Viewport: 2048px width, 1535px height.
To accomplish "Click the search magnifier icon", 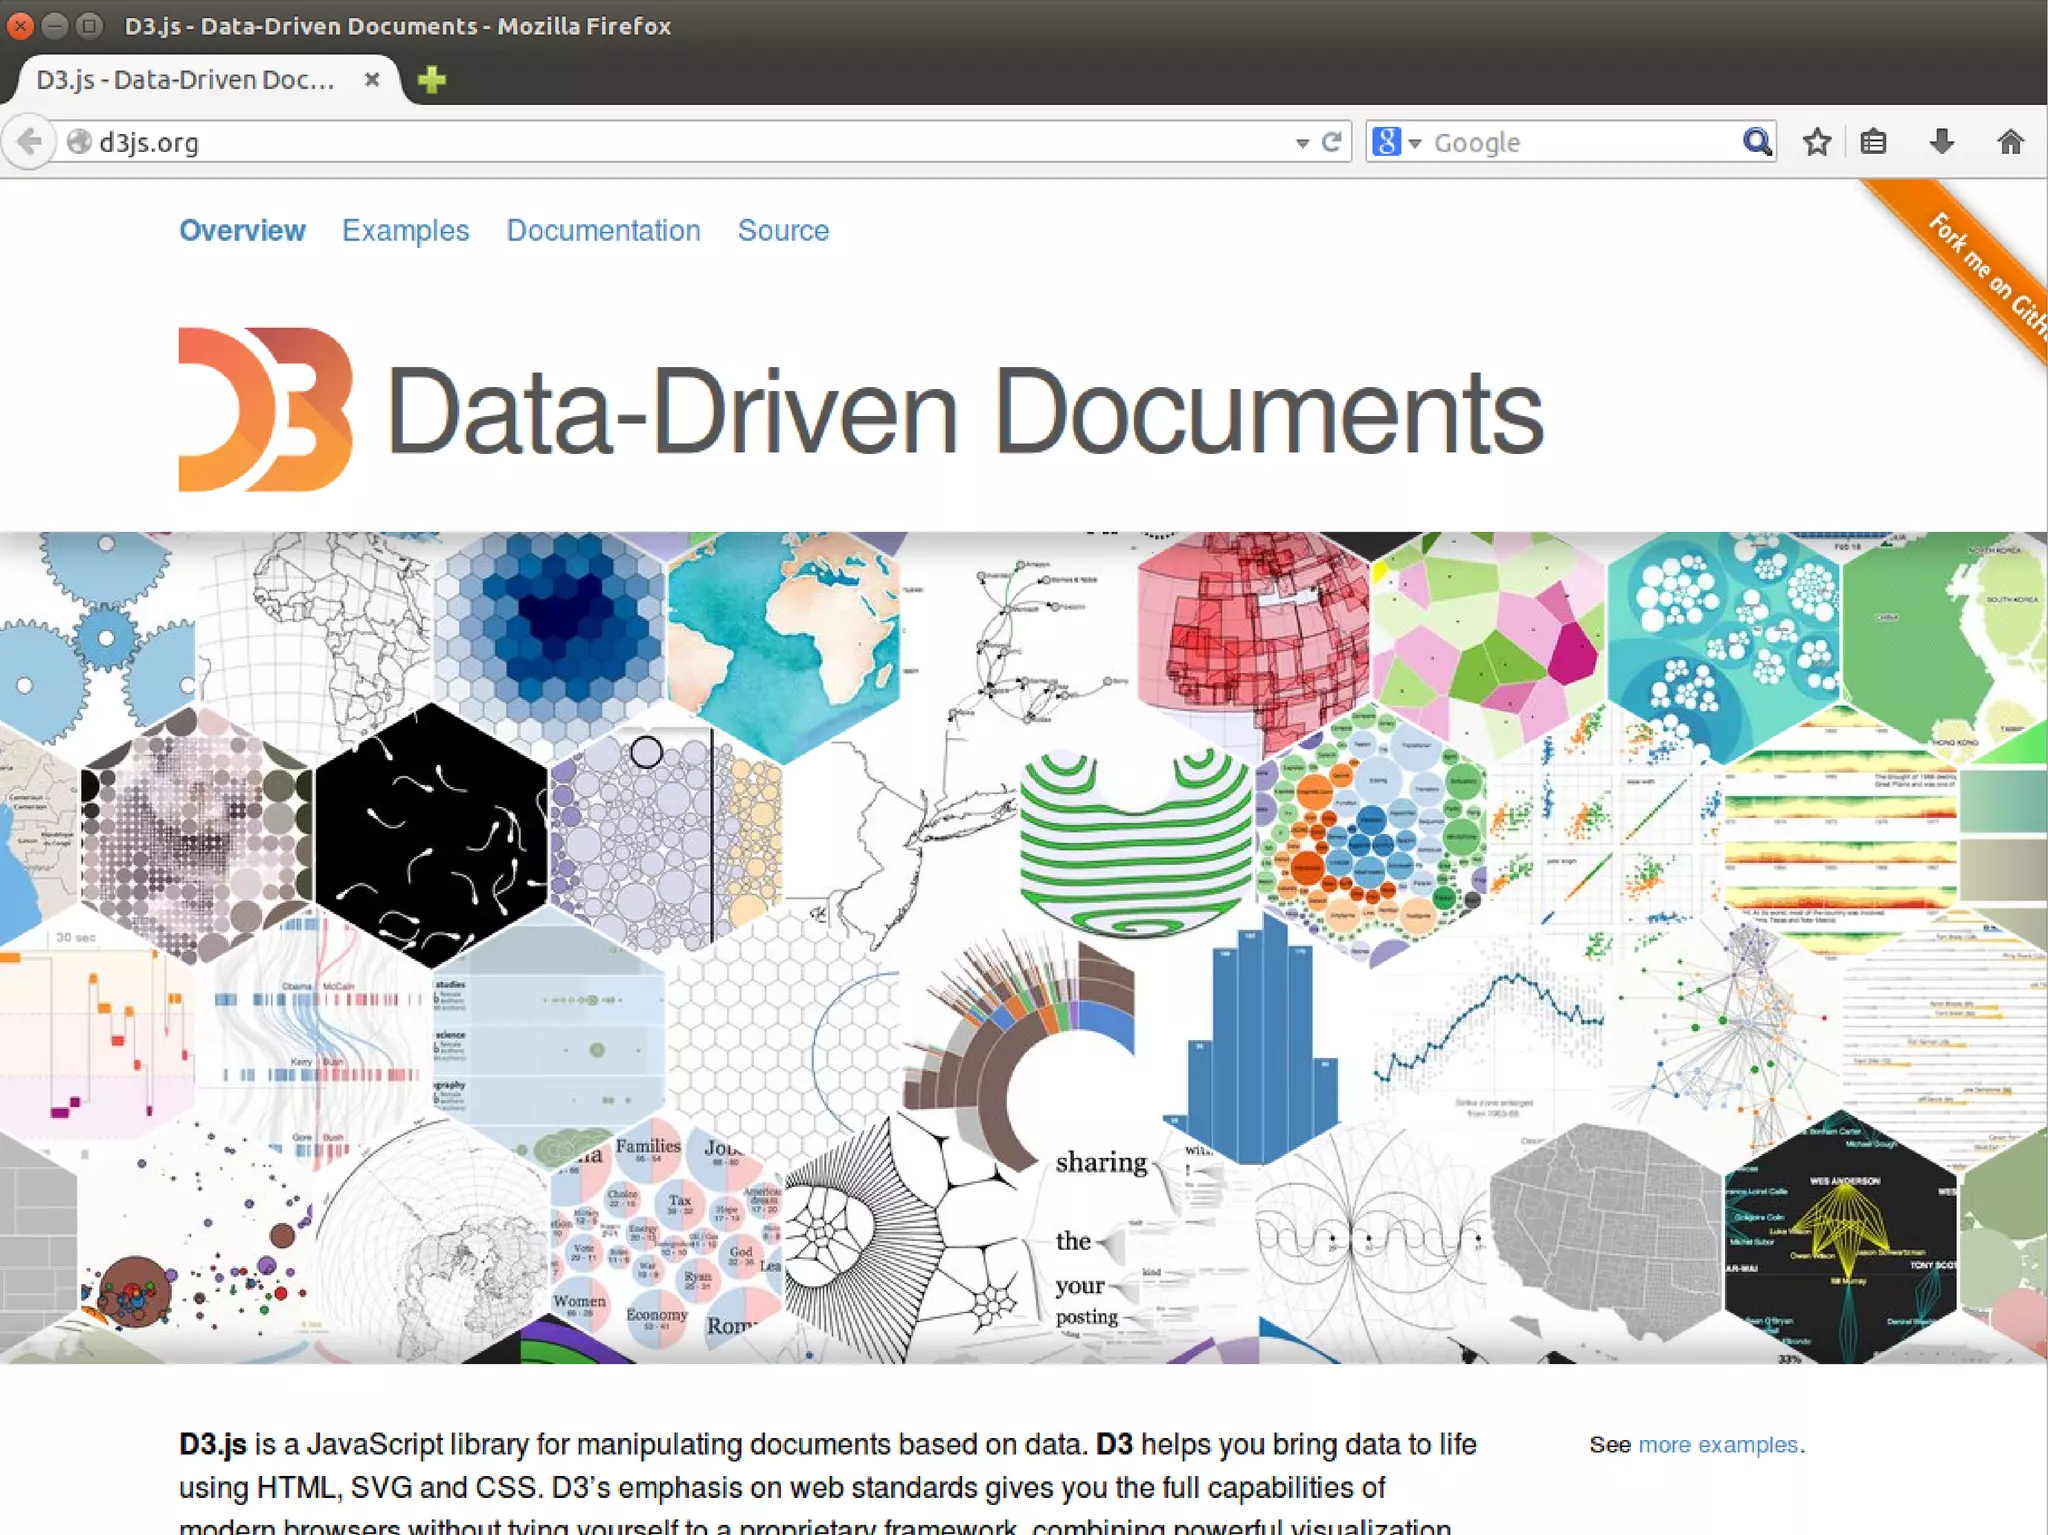I will pos(1756,142).
